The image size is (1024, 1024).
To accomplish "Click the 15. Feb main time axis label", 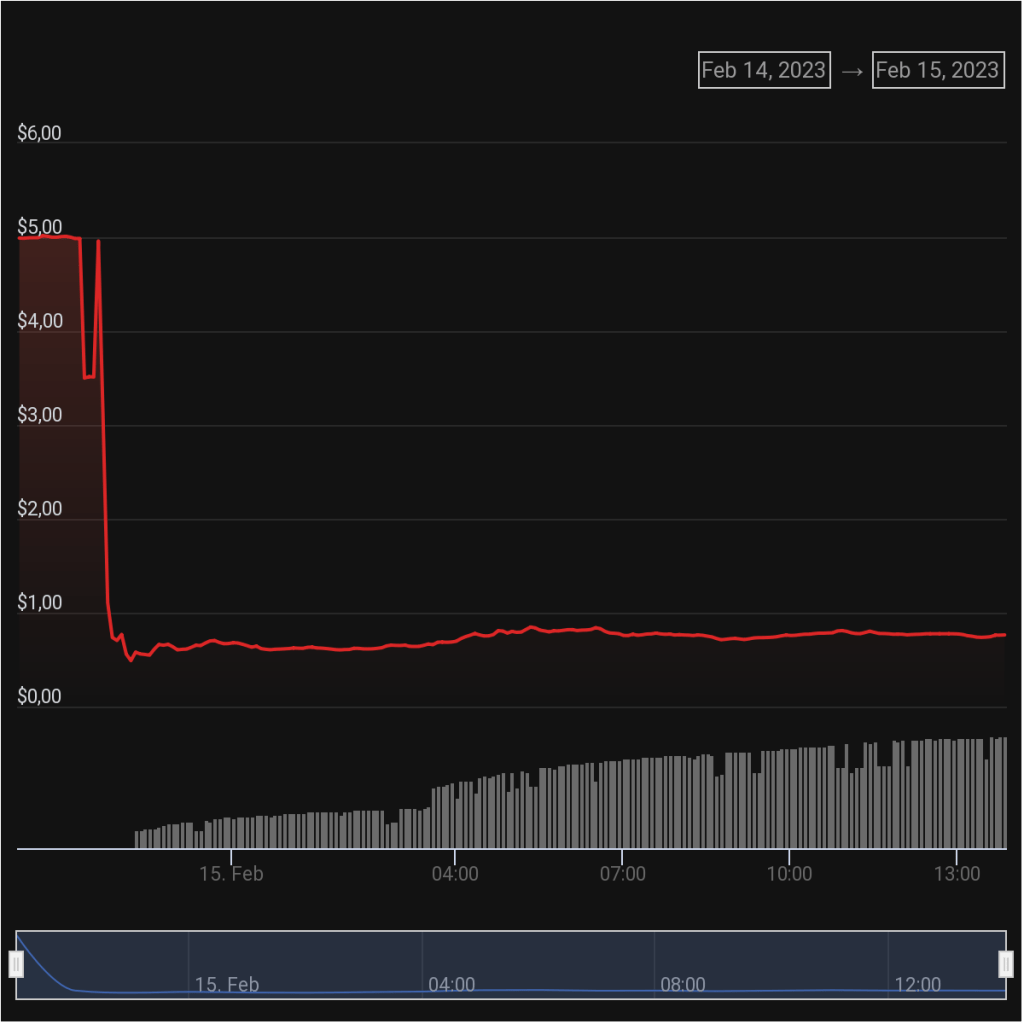I will click(231, 874).
